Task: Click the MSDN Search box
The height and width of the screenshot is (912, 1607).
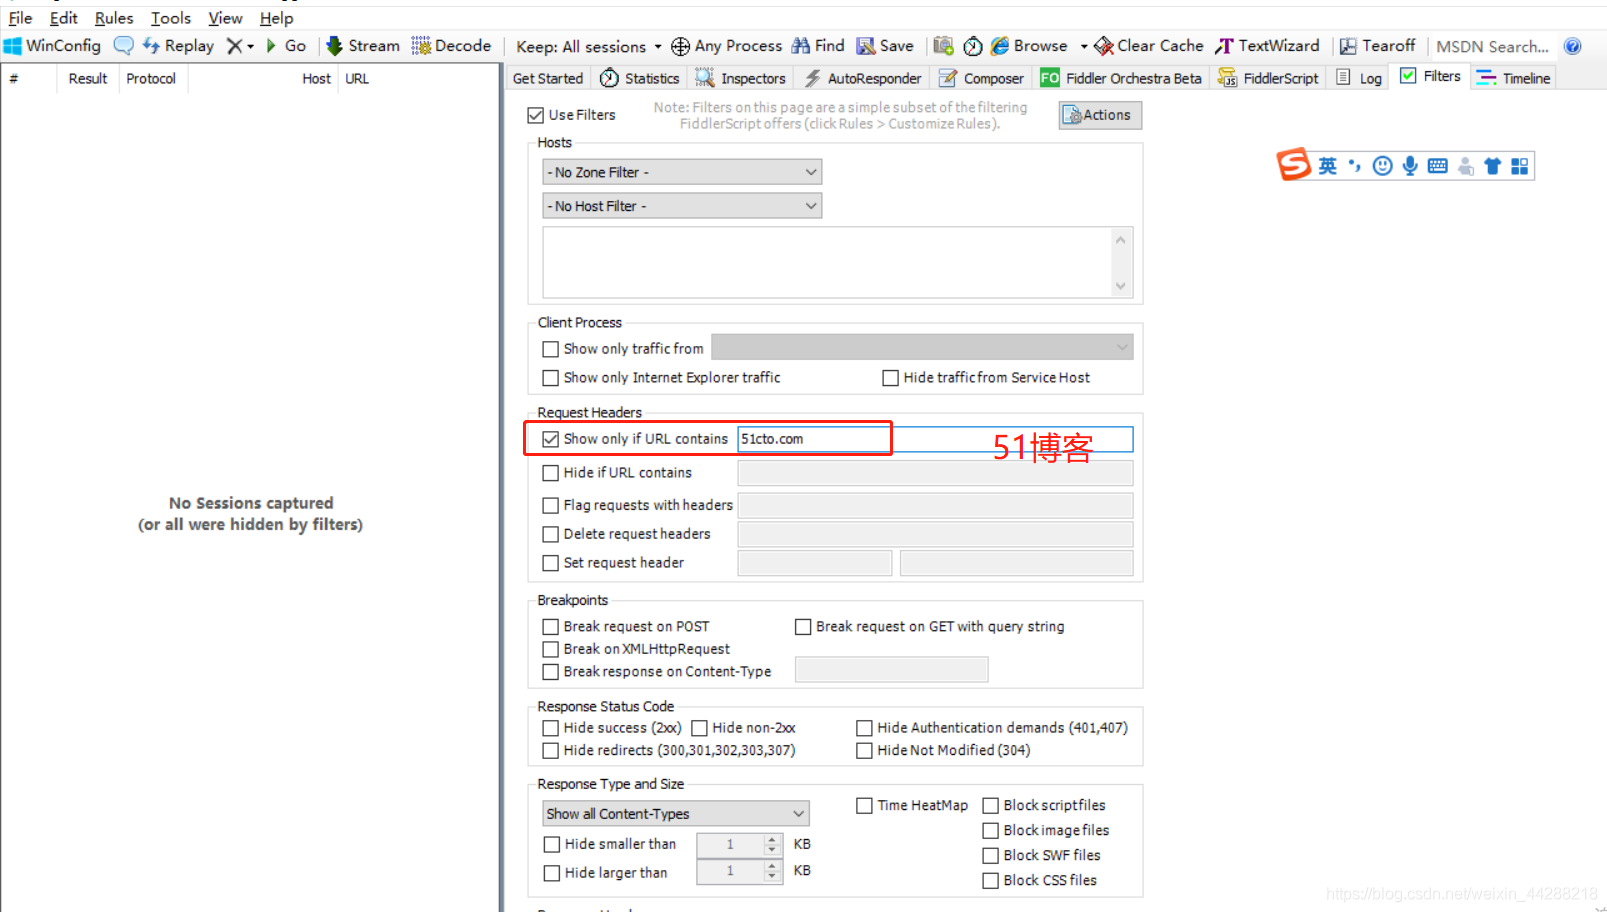Action: 1492,47
